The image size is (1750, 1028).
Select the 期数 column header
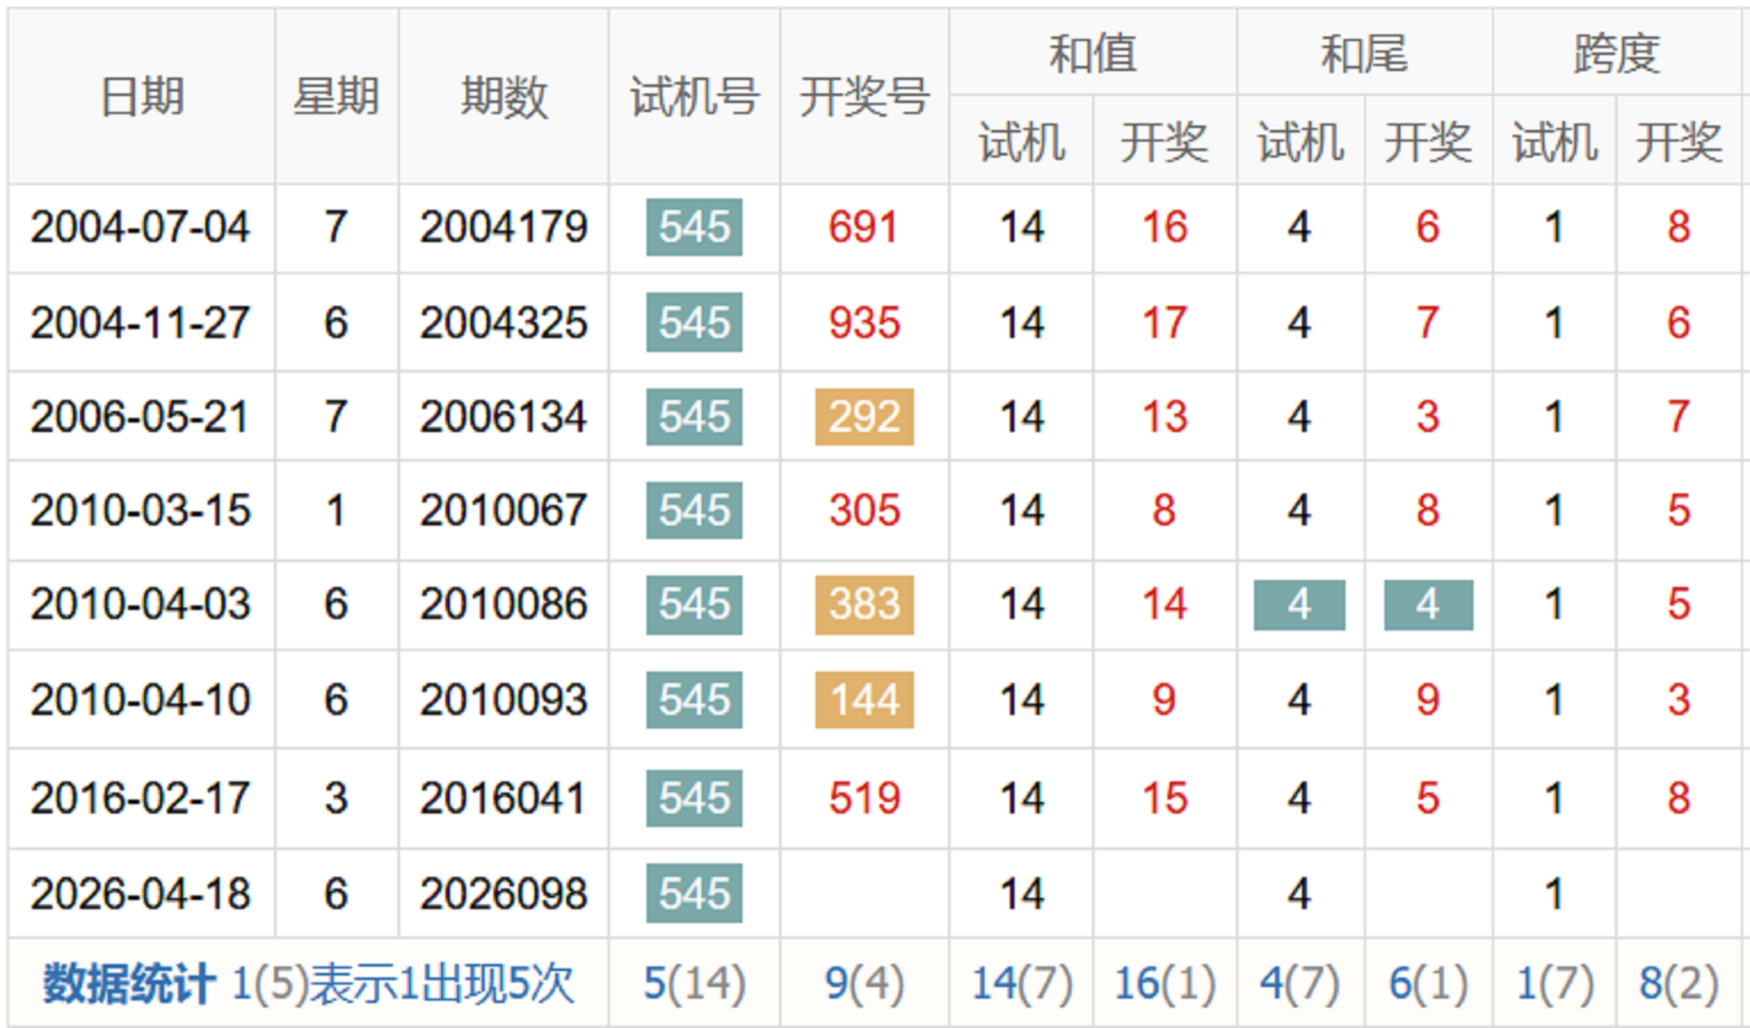tap(503, 97)
